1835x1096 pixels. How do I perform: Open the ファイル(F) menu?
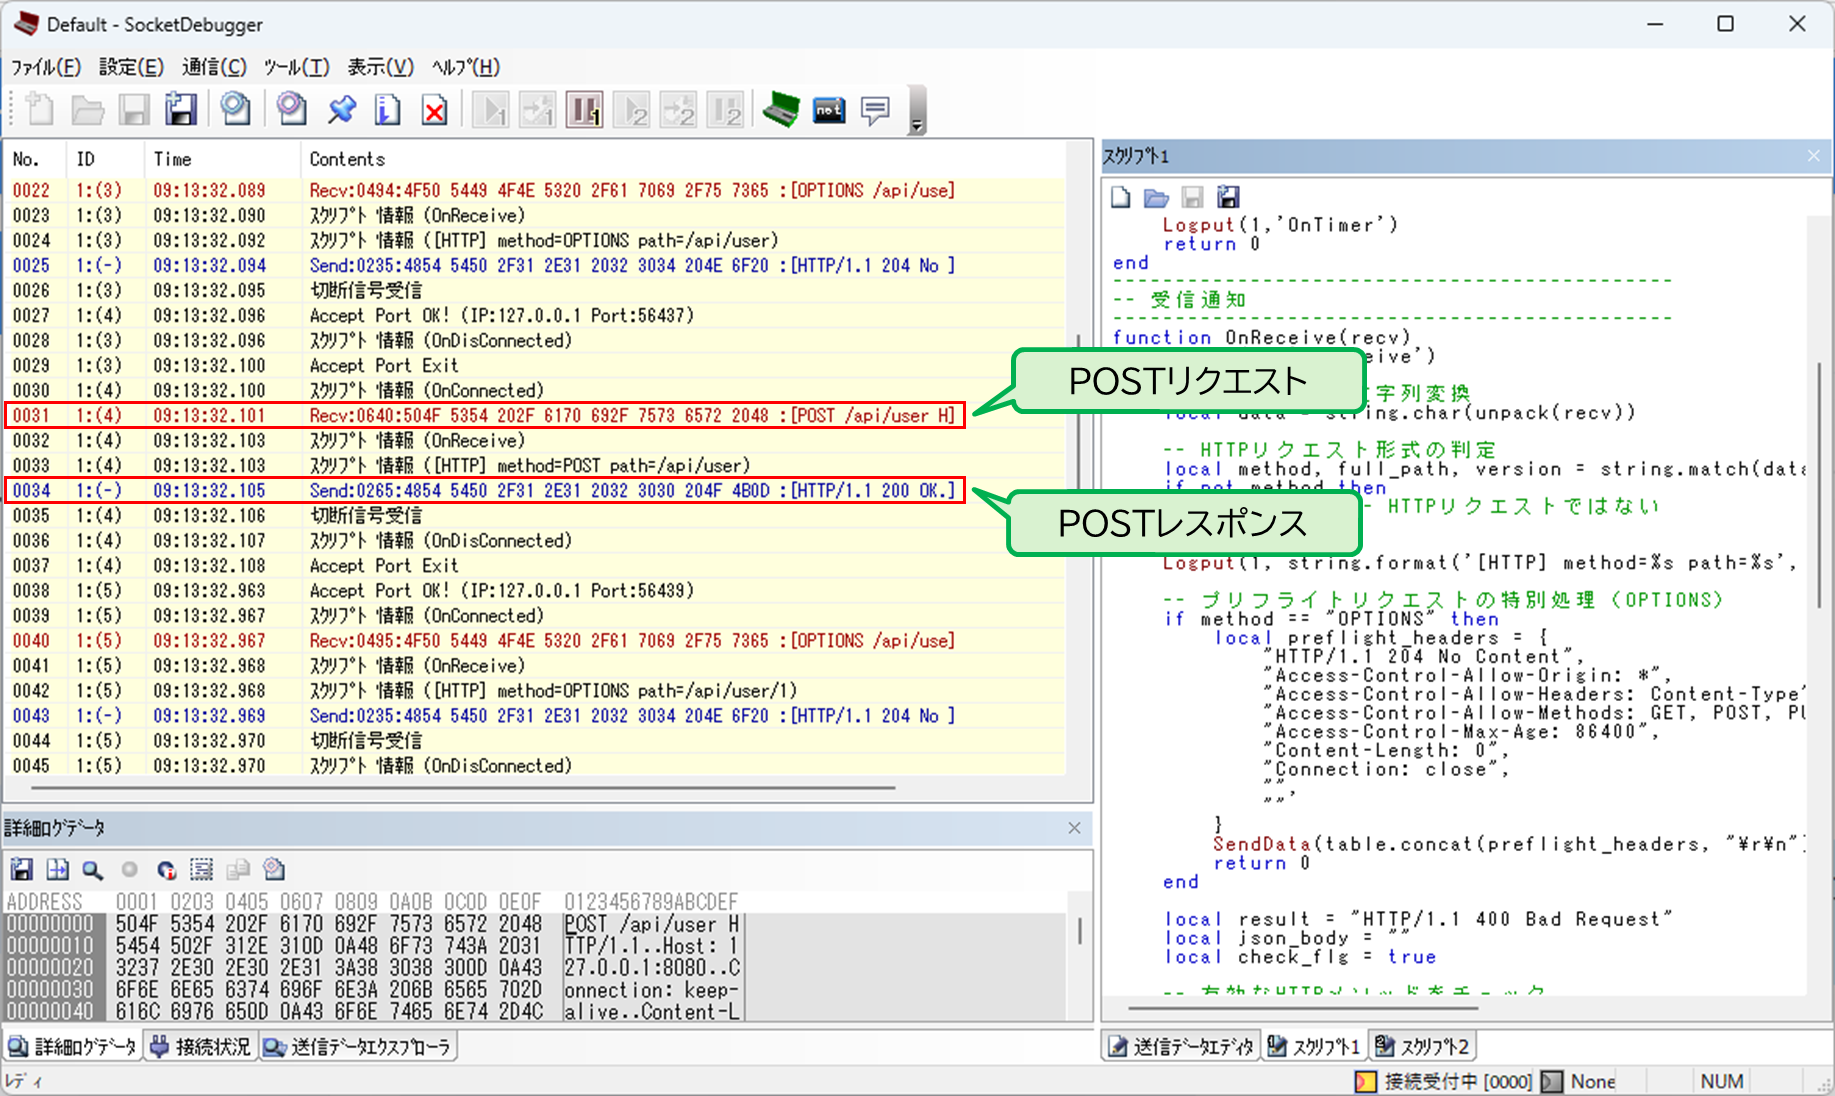coord(46,67)
